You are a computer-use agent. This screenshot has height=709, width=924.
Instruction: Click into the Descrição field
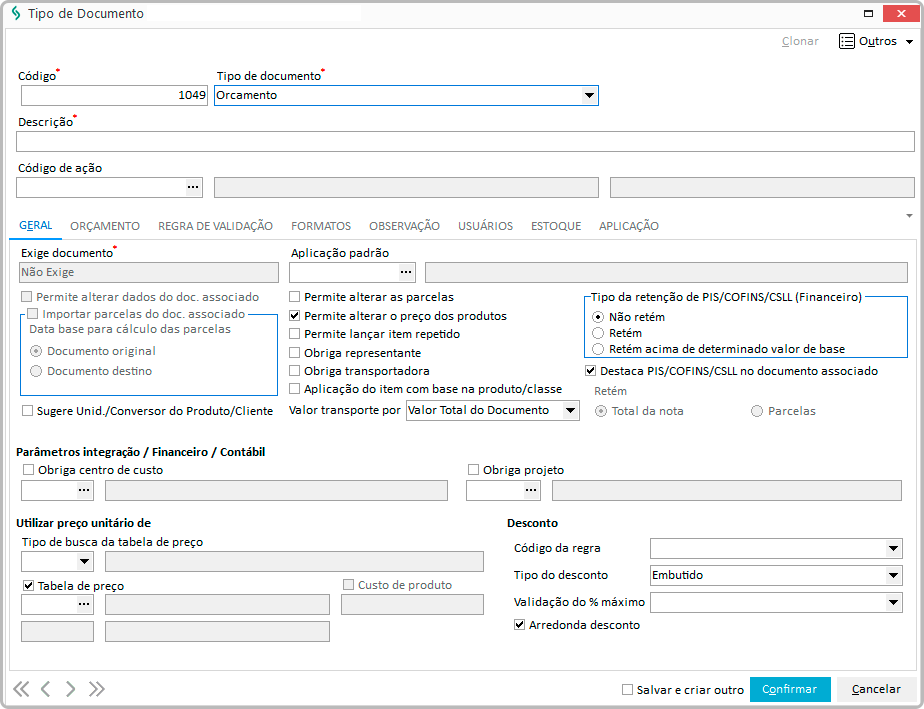point(465,141)
